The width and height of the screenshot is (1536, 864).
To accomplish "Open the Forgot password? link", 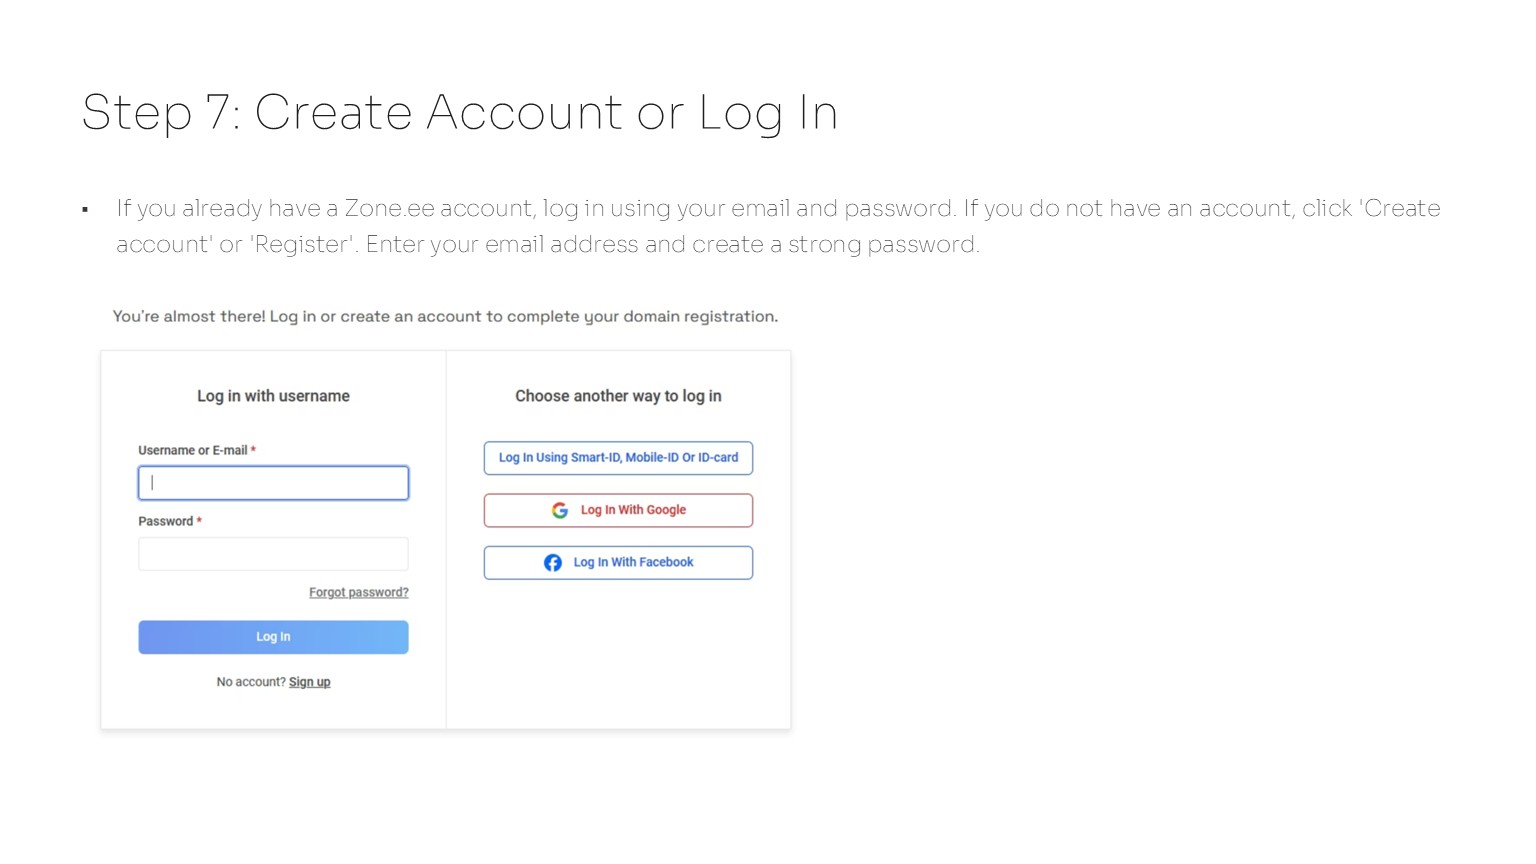I will pos(358,593).
